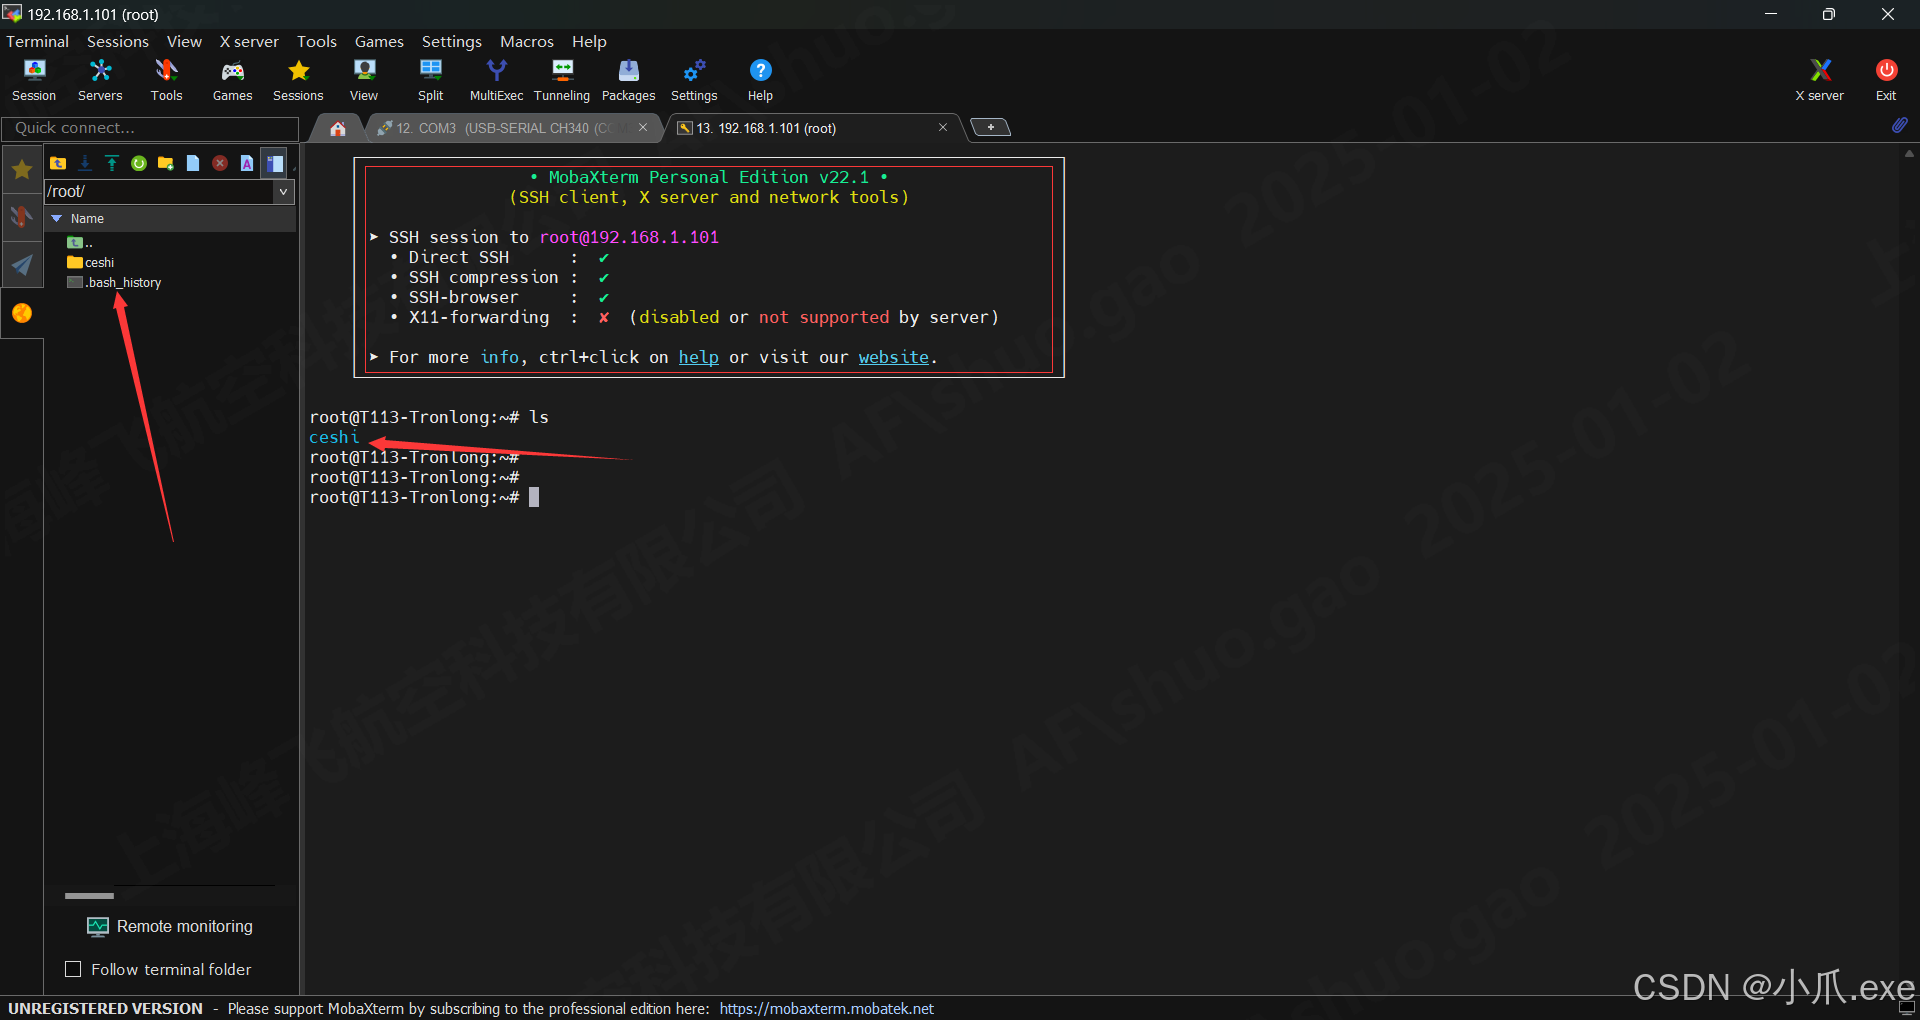Click the paperclip attach icon
Viewport: 1920px width, 1020px height.
[1899, 126]
